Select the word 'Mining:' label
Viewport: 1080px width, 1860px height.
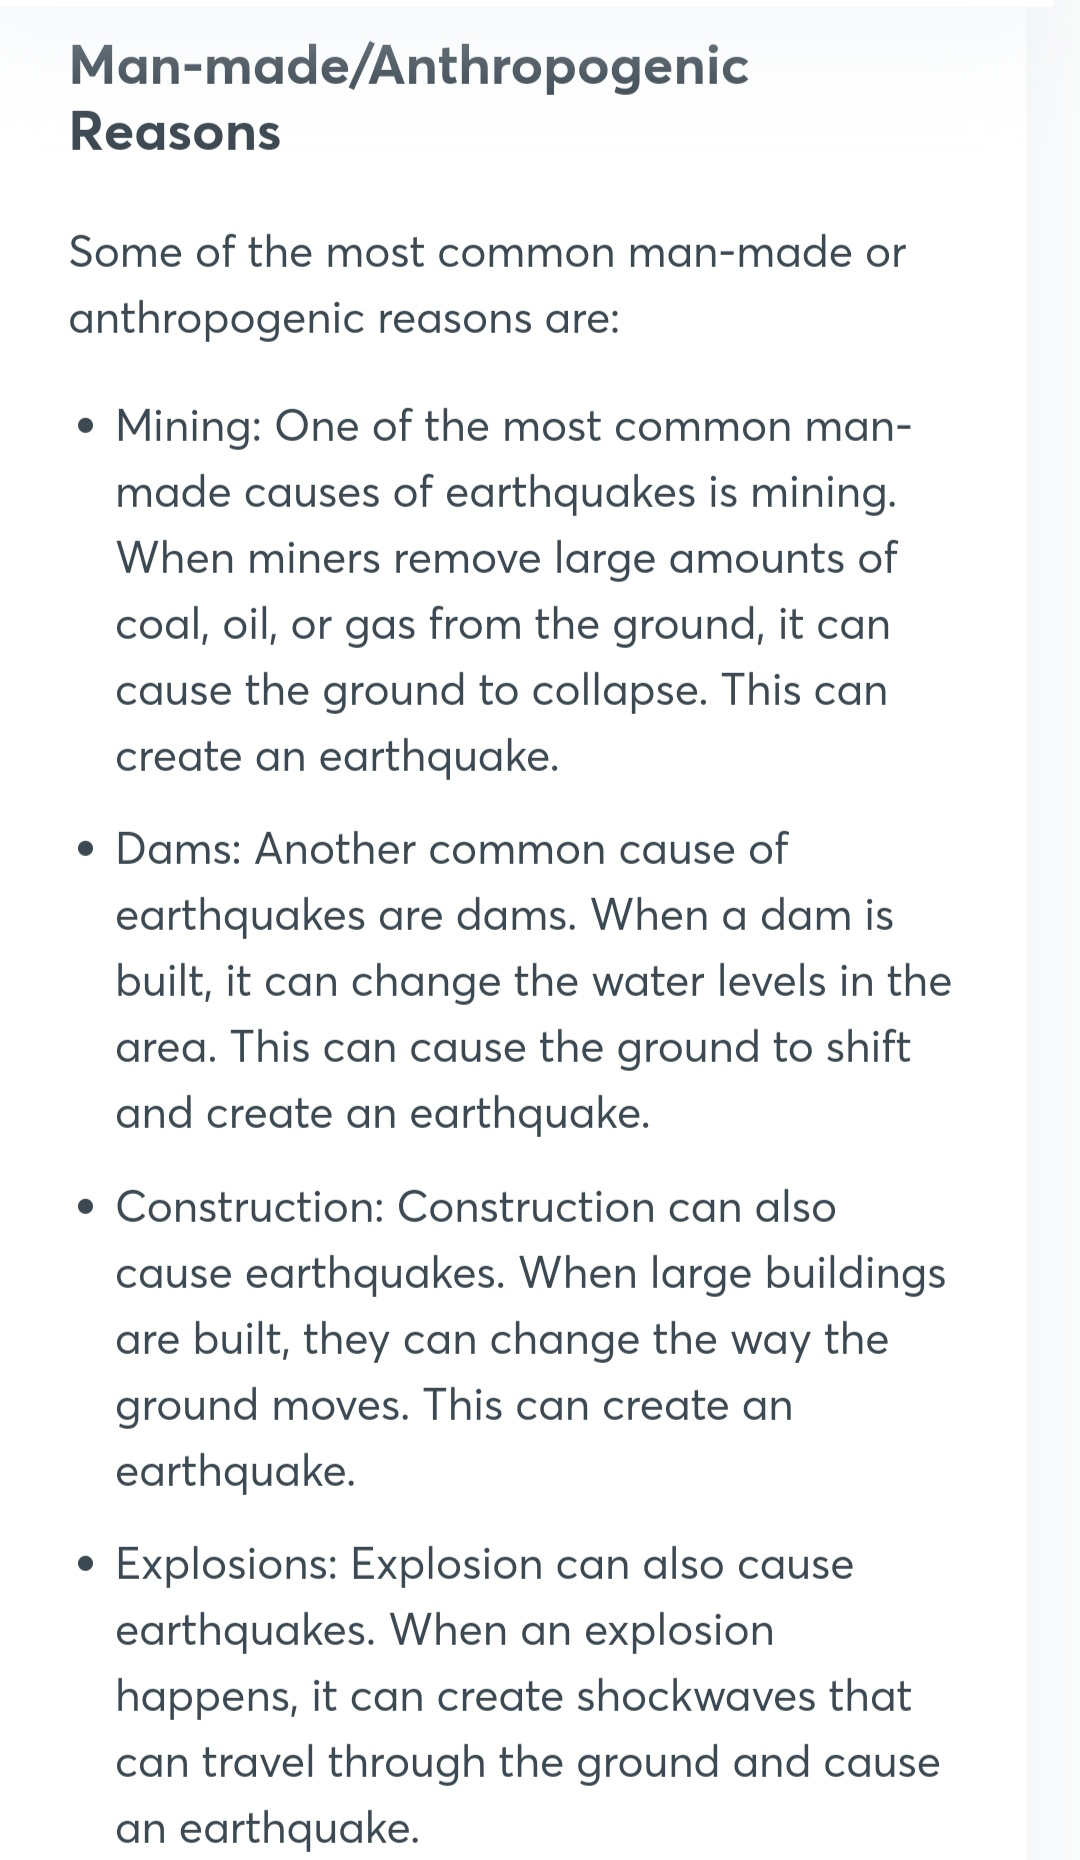coord(189,427)
